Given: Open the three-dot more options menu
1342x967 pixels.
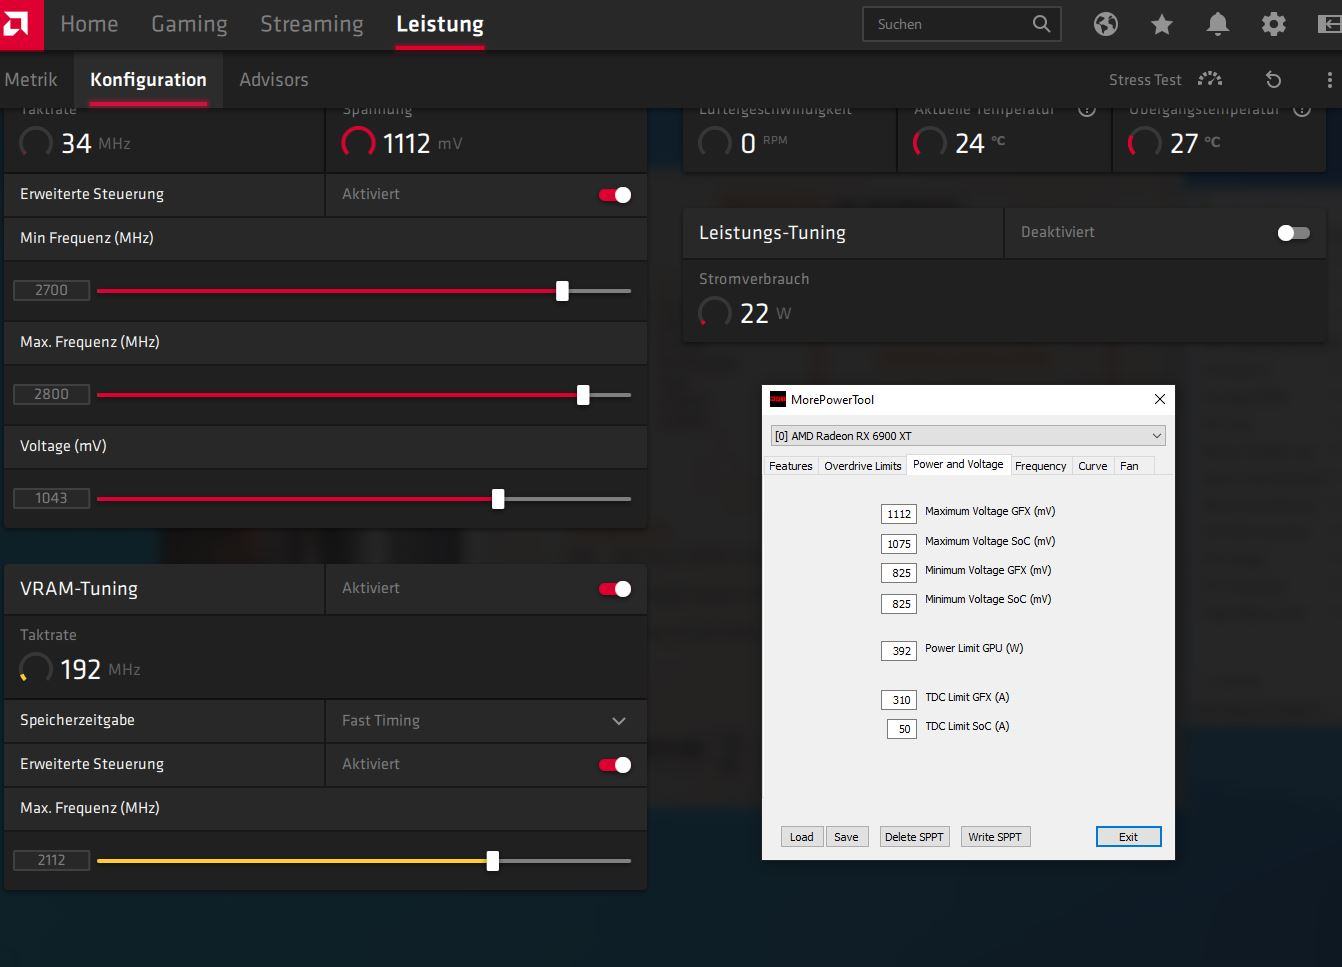Looking at the screenshot, I should point(1329,80).
